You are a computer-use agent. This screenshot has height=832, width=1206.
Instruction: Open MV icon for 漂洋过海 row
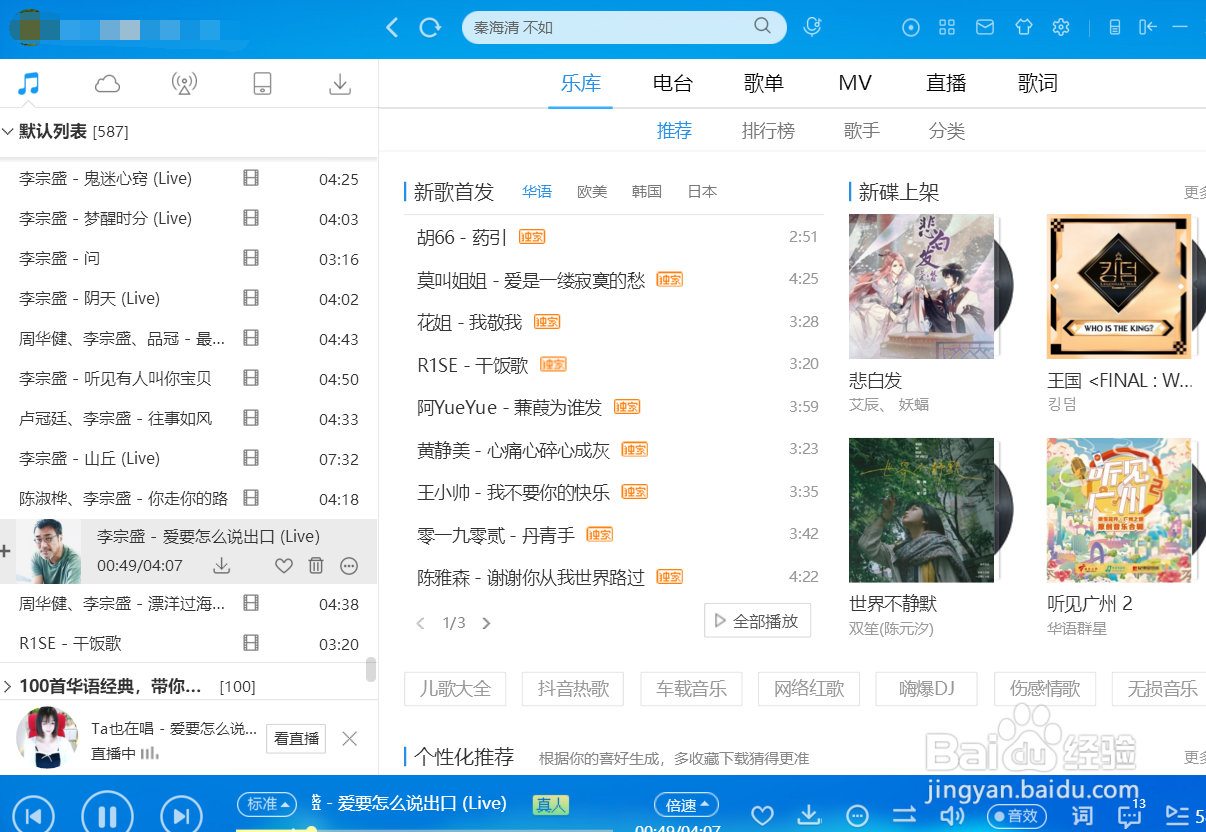(251, 602)
